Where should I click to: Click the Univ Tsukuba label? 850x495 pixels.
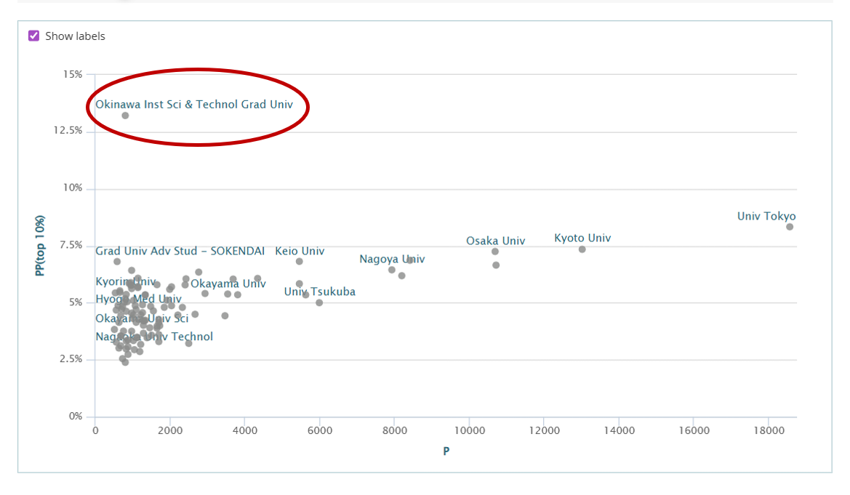[x=320, y=292]
